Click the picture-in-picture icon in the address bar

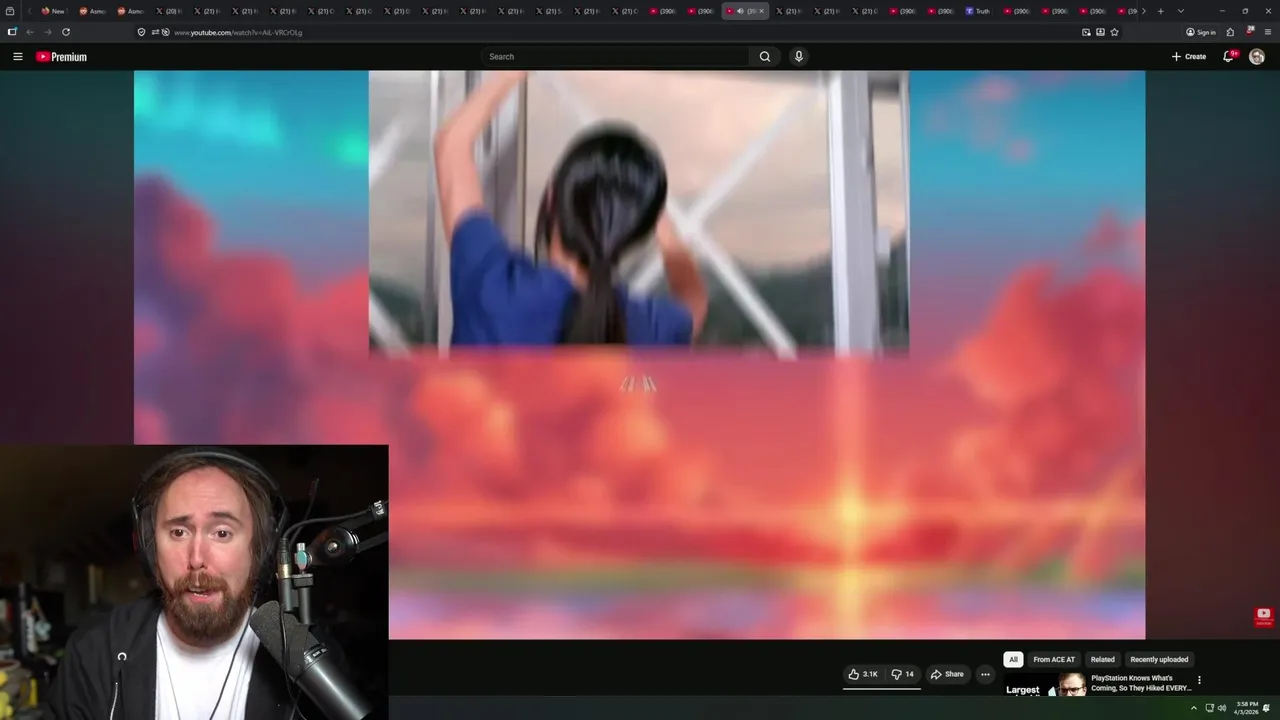(1086, 32)
